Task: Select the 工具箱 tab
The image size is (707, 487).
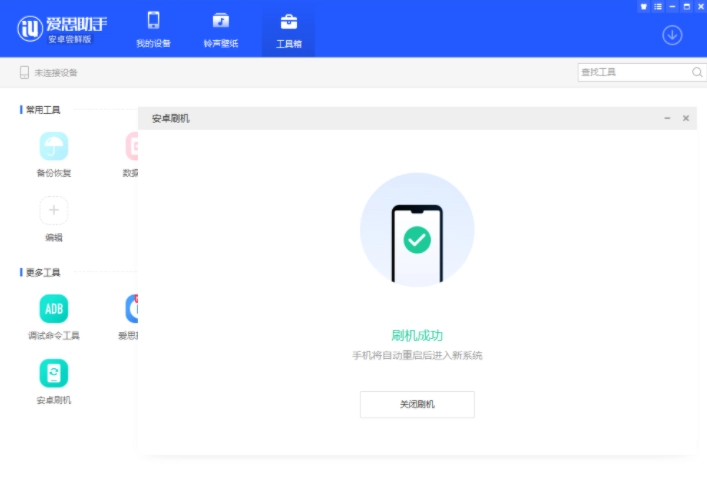Action: click(288, 30)
